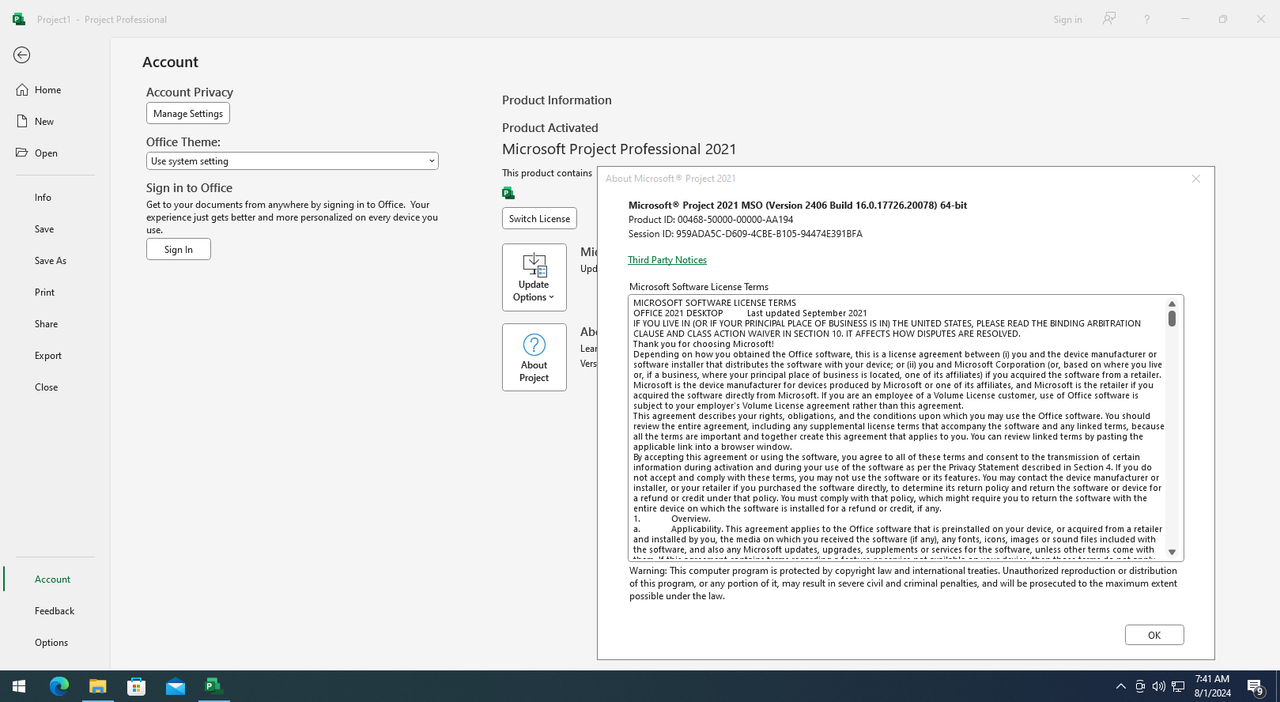The image size is (1280, 702).
Task: Click the coming soon megaphone icon in title bar
Action: pos(1109,19)
